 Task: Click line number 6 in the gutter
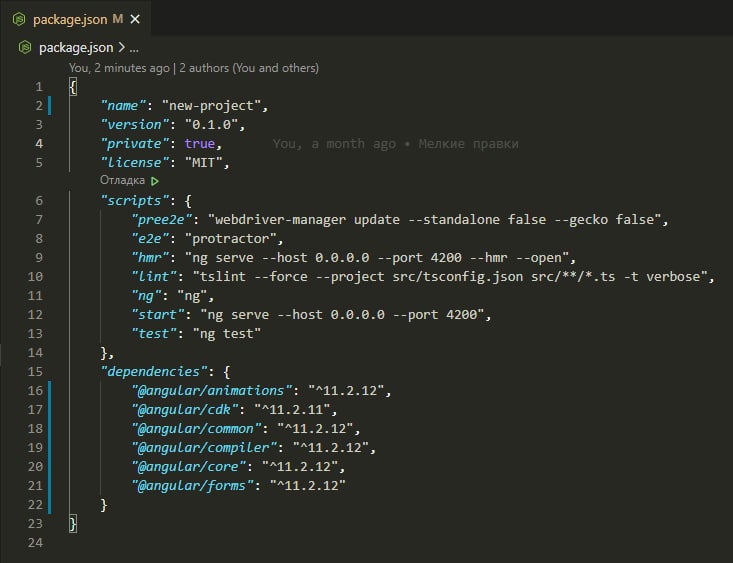(39, 201)
